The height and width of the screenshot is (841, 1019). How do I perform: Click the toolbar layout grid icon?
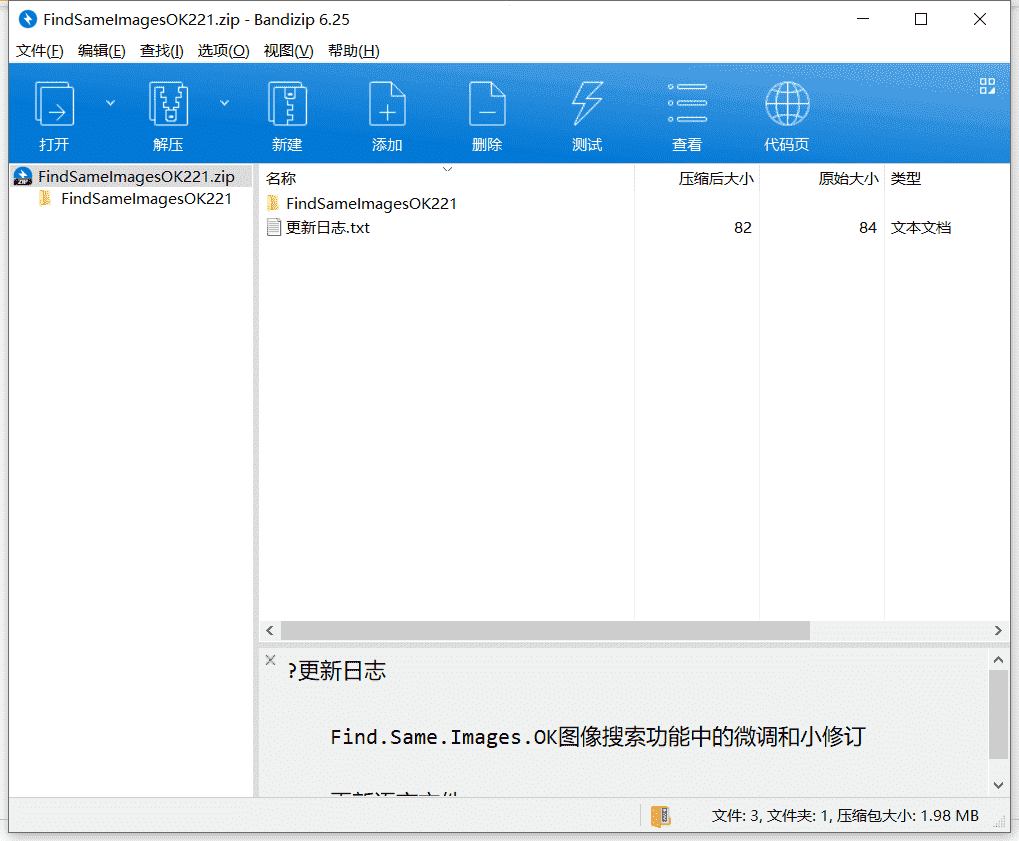tap(987, 86)
